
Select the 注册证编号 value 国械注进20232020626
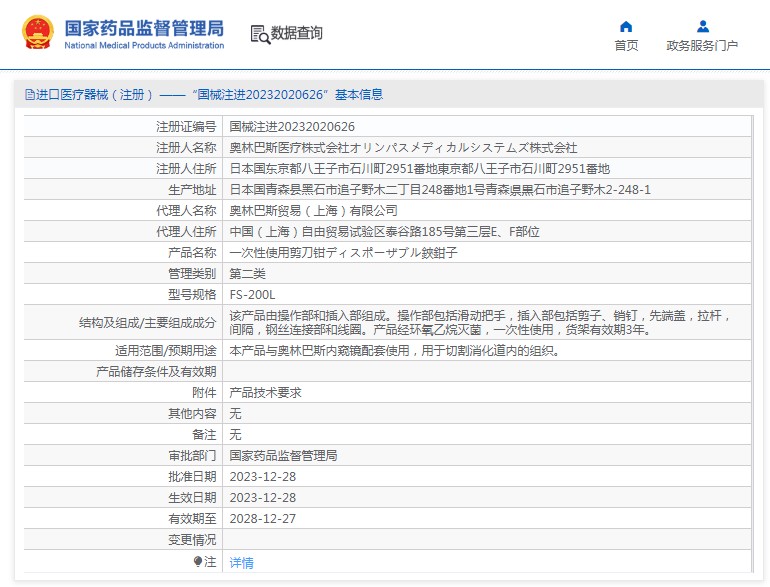point(292,127)
